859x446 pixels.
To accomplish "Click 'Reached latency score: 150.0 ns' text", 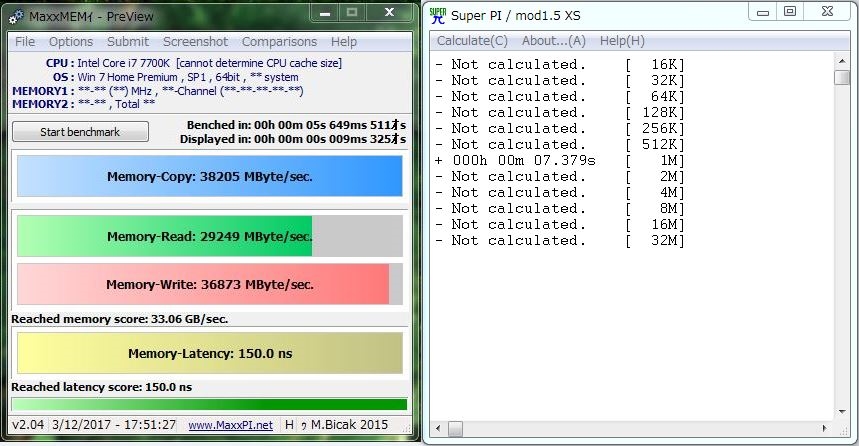I will [x=101, y=387].
